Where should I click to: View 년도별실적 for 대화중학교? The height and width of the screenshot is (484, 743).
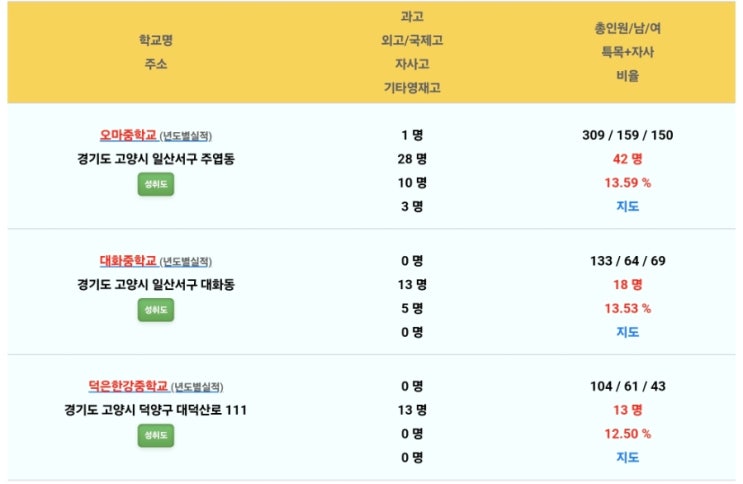point(186,262)
